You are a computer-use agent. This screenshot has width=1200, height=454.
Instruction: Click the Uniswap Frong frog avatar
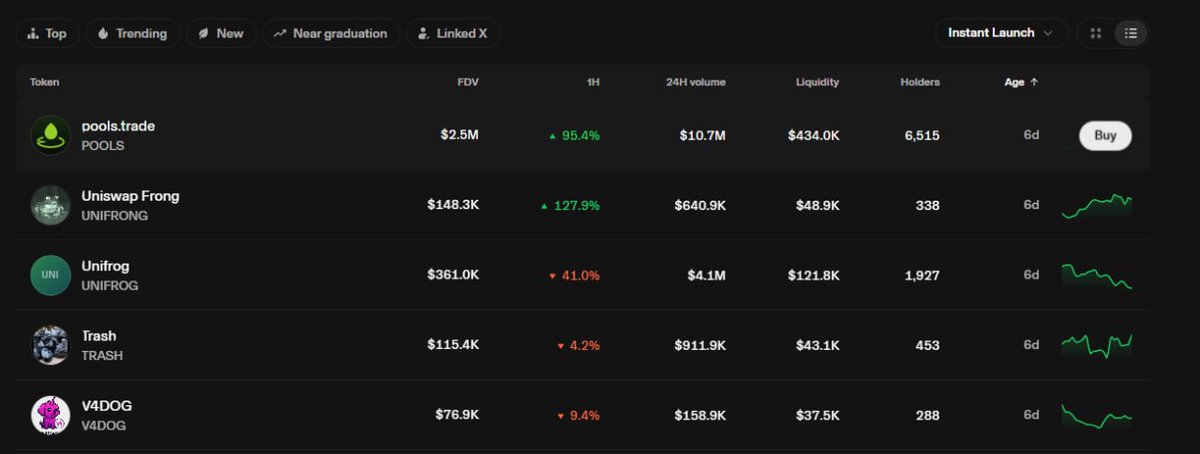(50, 205)
